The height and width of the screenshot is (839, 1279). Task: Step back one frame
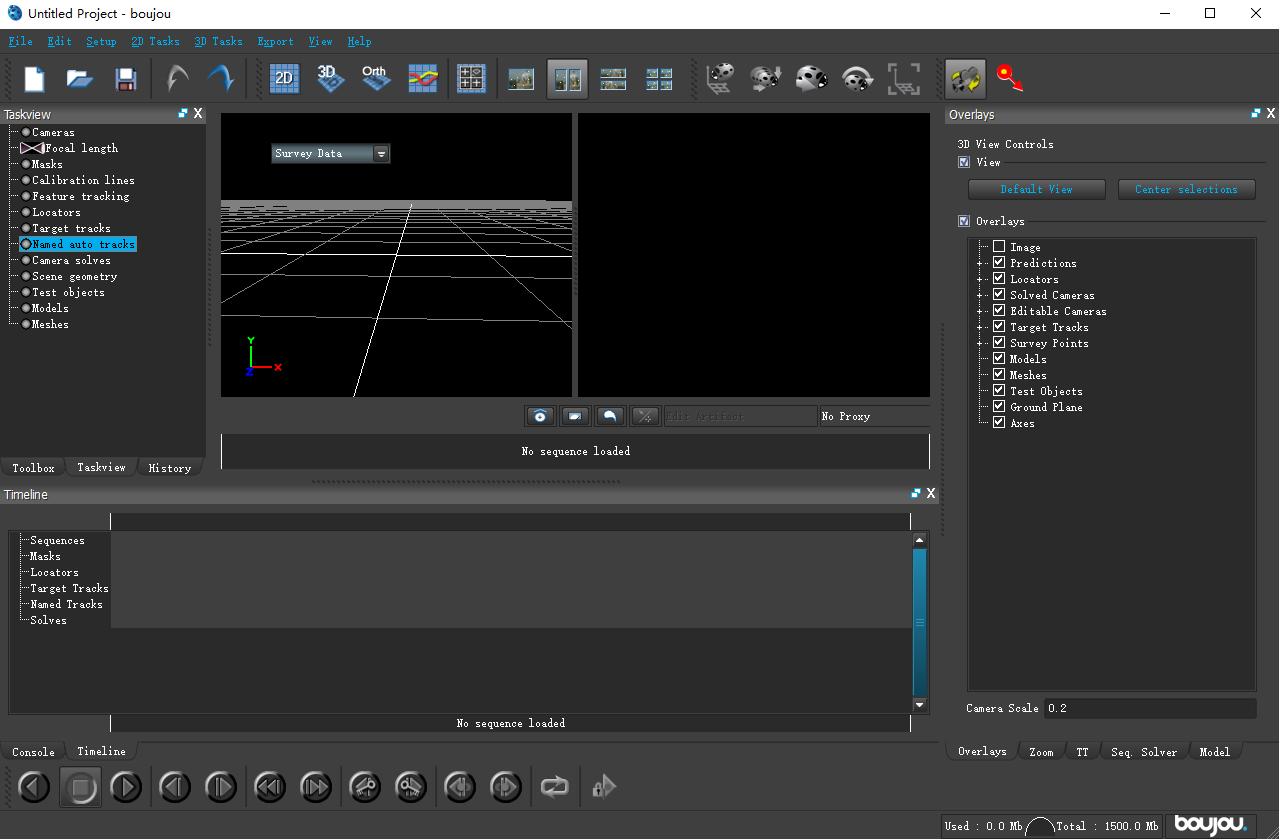pyautogui.click(x=175, y=787)
